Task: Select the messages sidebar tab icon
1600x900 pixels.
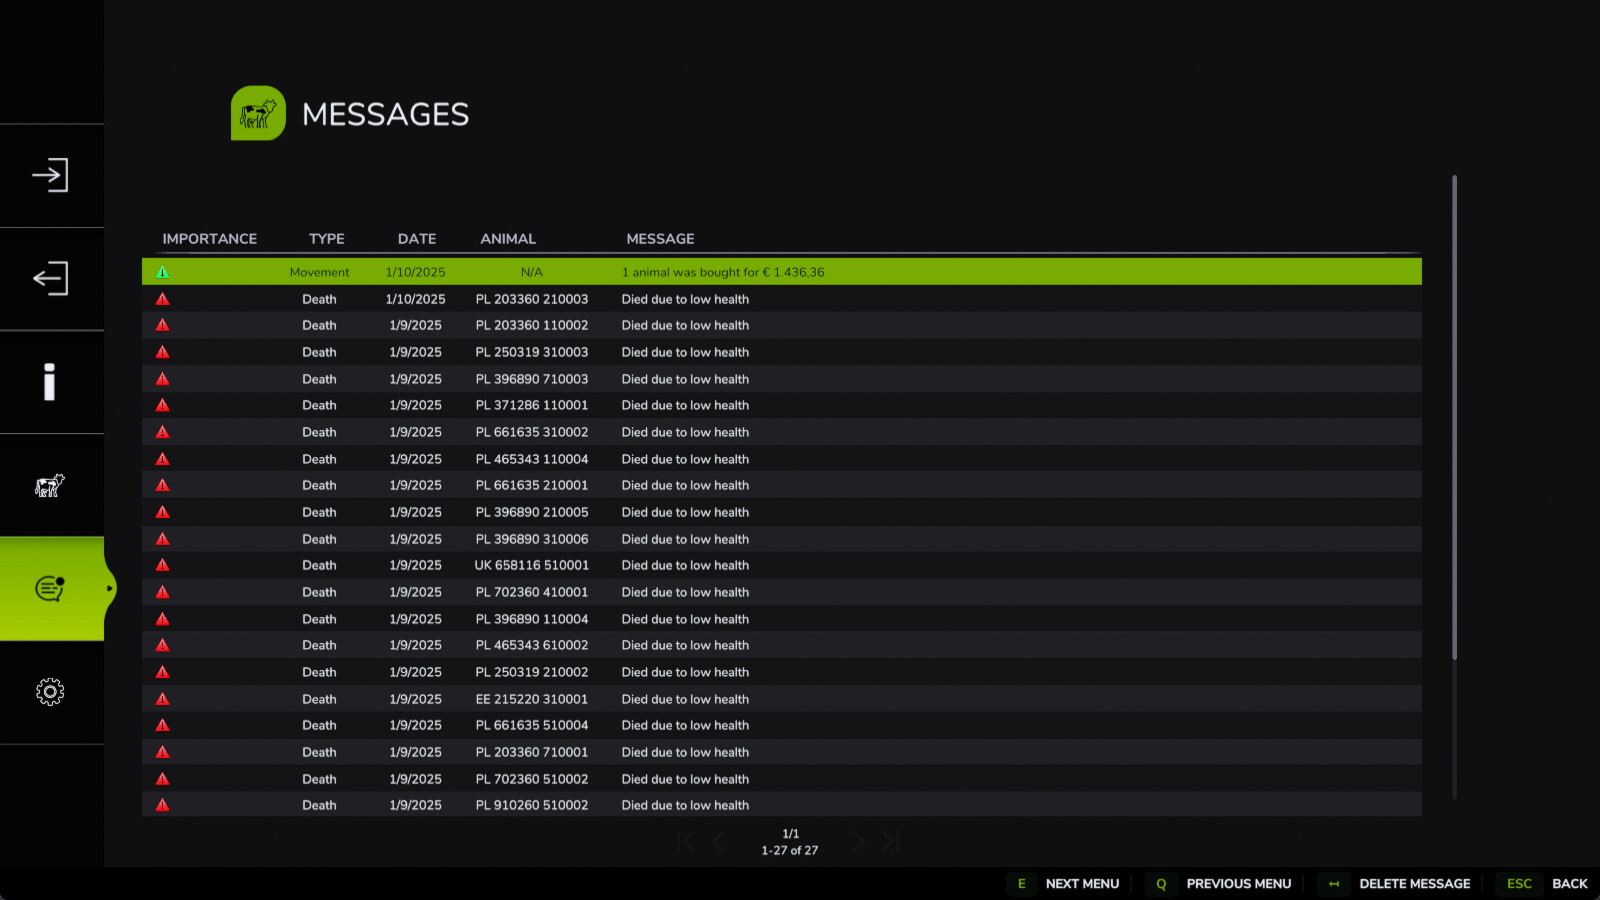Action: [x=50, y=589]
